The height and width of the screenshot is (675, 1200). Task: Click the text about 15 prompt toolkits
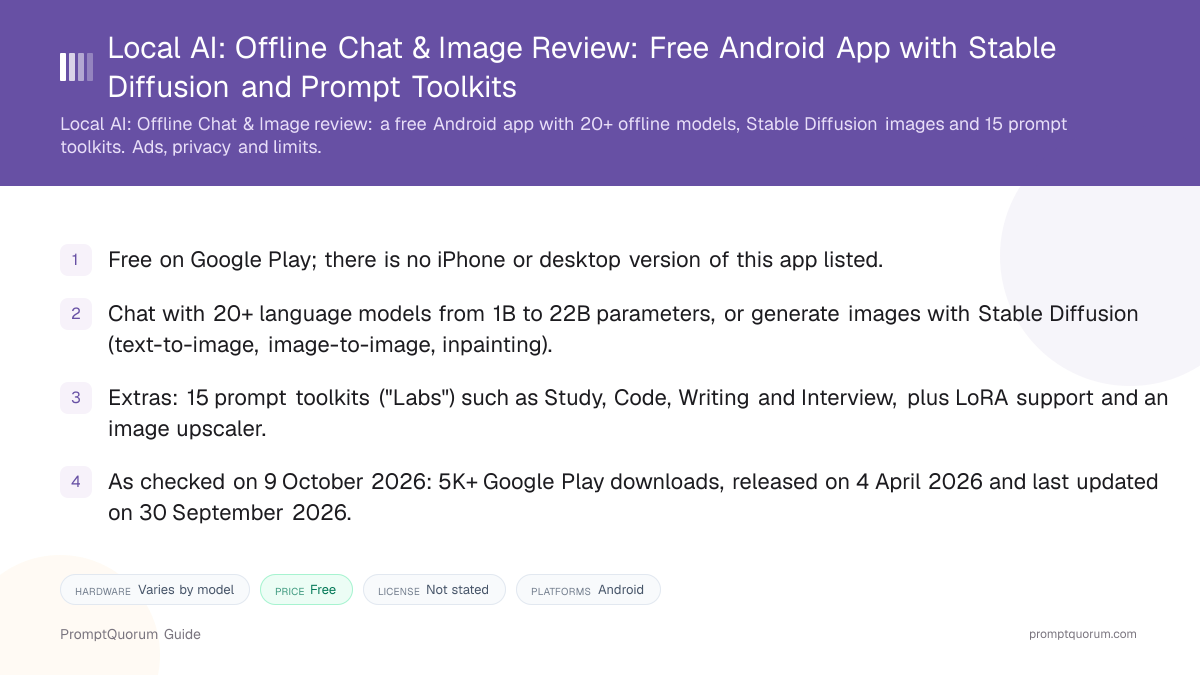638,412
